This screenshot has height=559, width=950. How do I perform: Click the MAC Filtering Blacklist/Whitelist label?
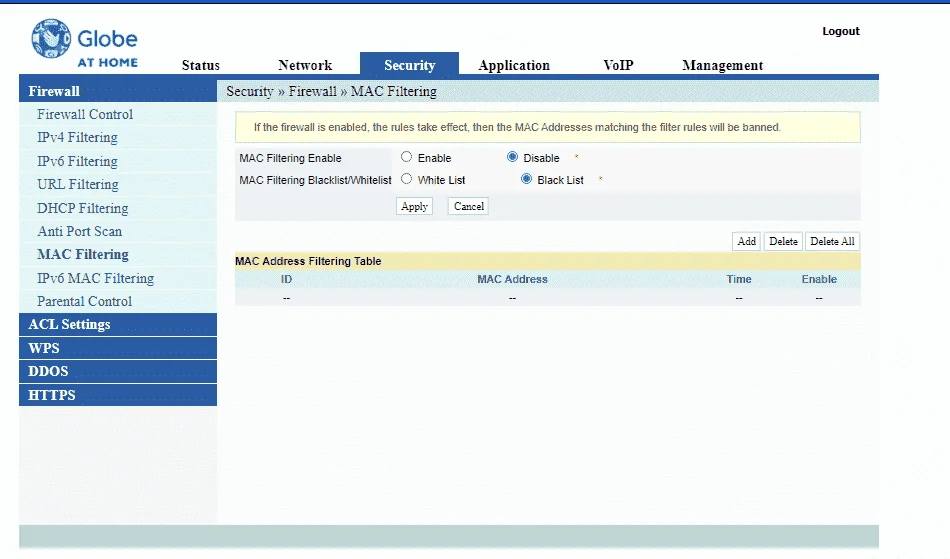pos(315,180)
